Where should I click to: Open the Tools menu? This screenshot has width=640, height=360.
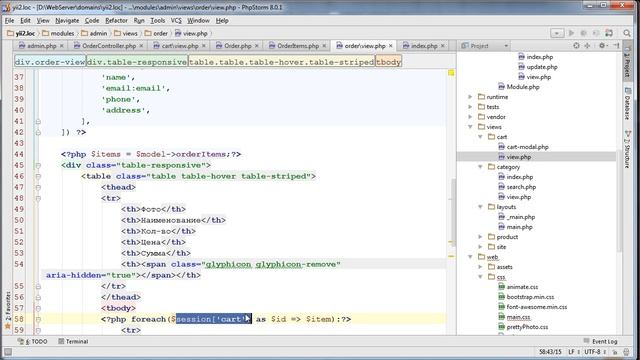(x=158, y=20)
